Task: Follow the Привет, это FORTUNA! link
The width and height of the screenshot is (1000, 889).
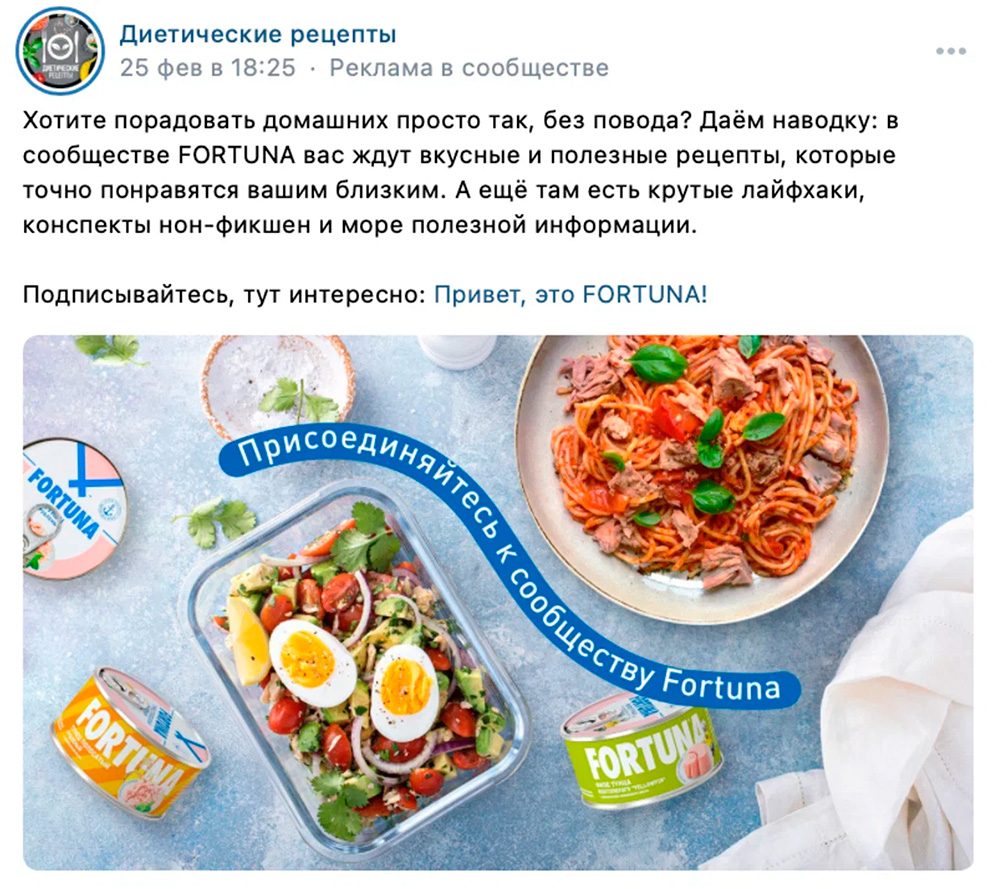Action: [x=571, y=295]
